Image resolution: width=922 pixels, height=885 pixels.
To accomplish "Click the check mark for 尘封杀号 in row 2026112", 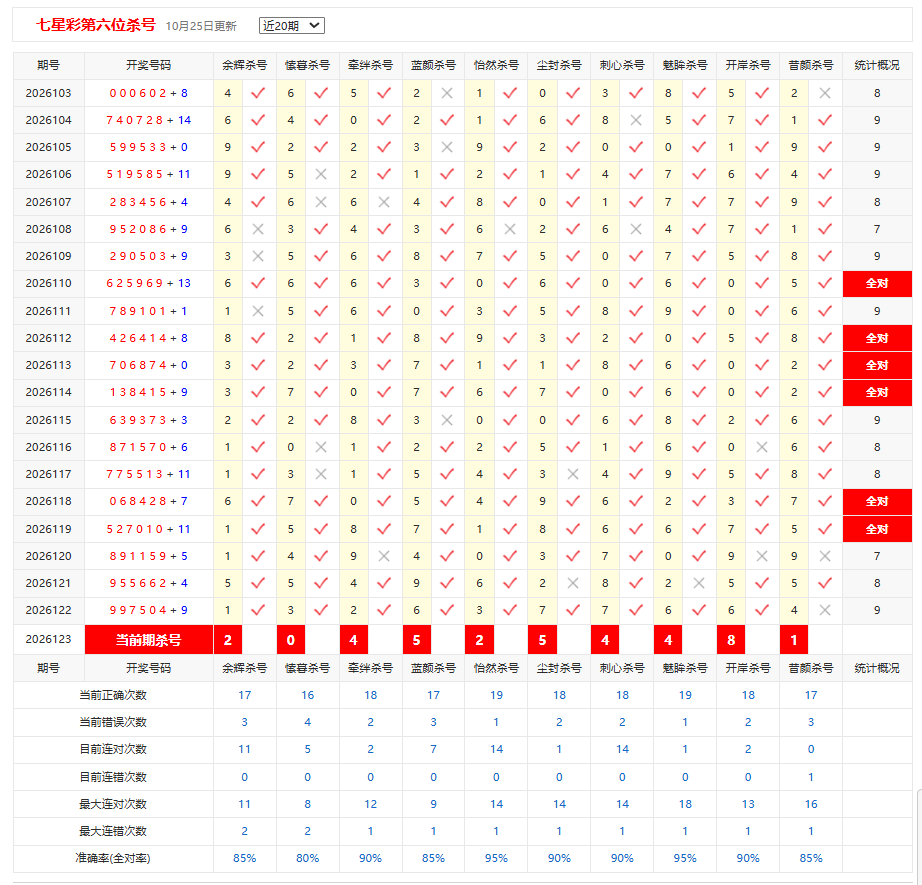I will point(573,338).
